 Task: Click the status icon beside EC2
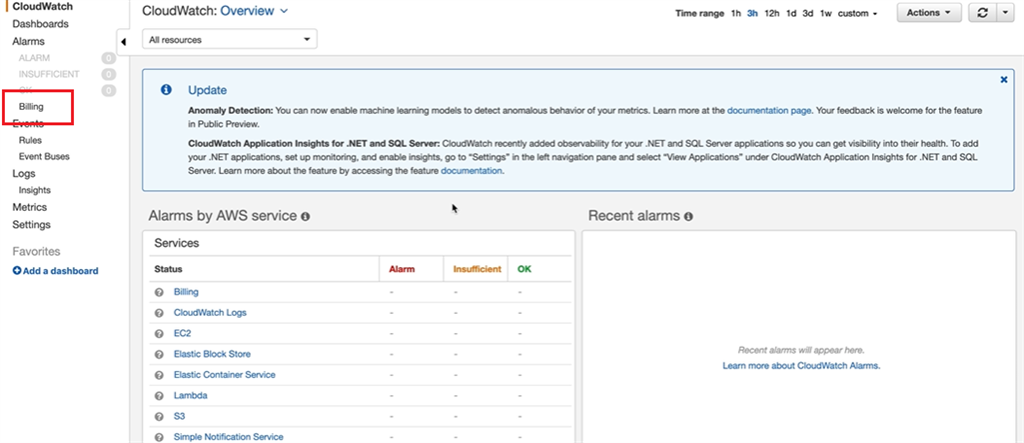tap(159, 333)
